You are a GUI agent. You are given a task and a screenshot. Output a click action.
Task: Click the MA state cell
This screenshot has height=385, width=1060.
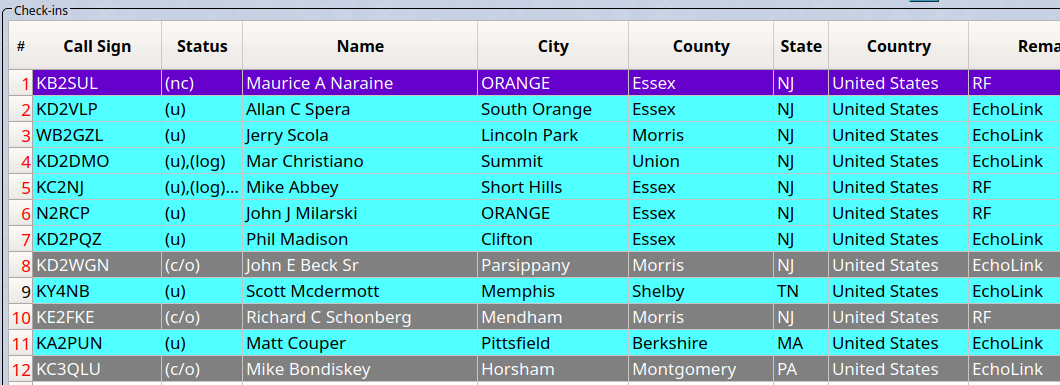pyautogui.click(x=801, y=343)
